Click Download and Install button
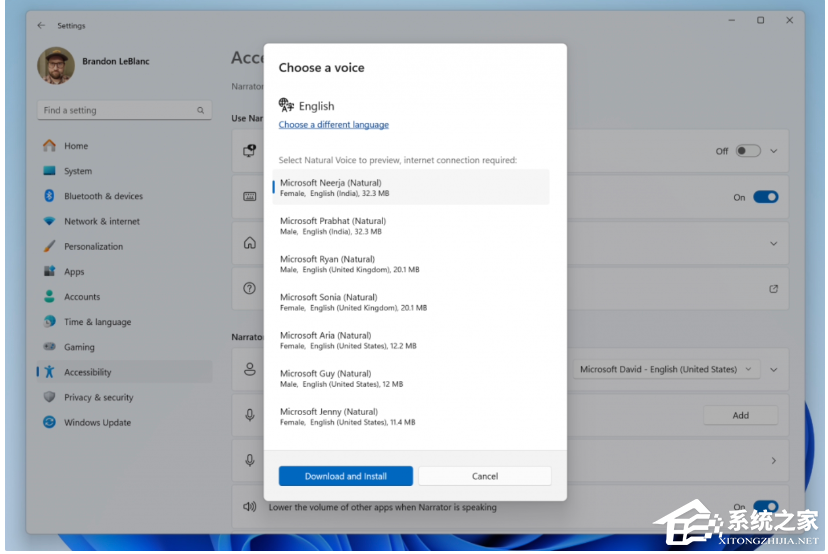Screen dimensions: 828x554 click(x=345, y=476)
